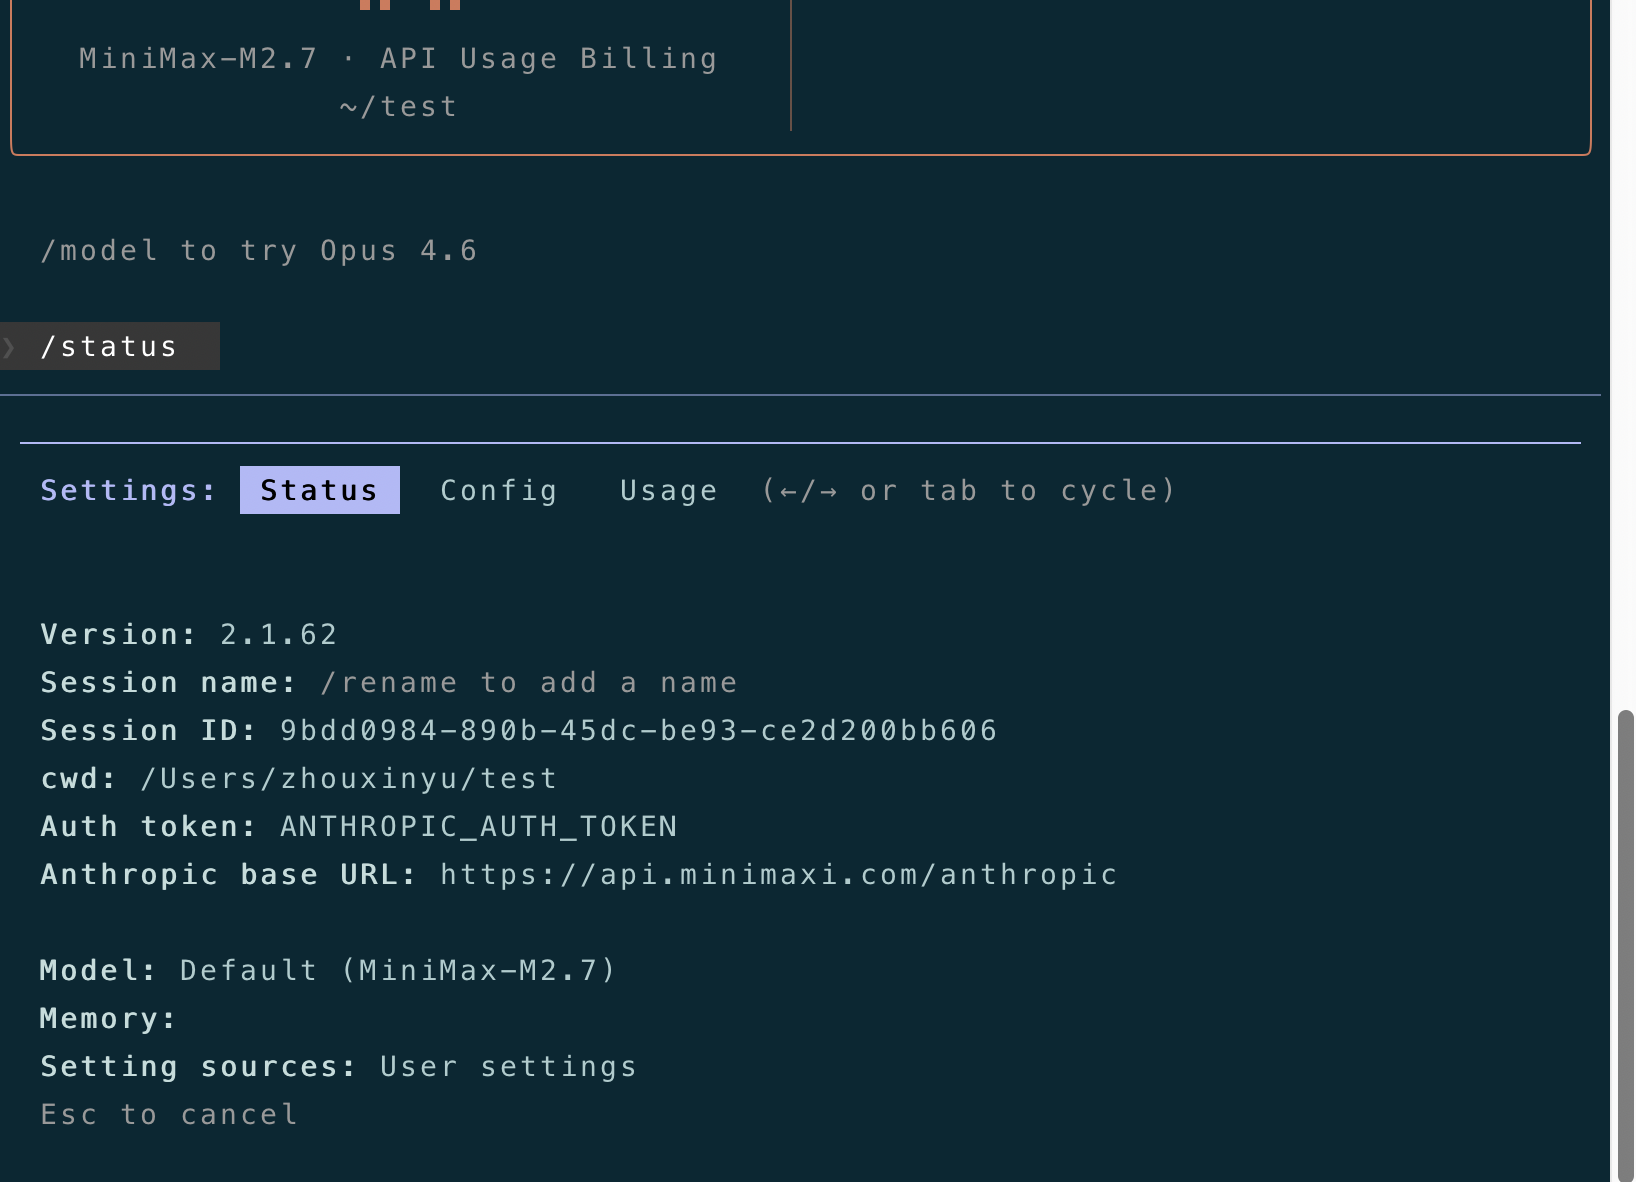Screen dimensions: 1636x1182
Task: Click the prompt chevron before /status
Action: [10, 347]
